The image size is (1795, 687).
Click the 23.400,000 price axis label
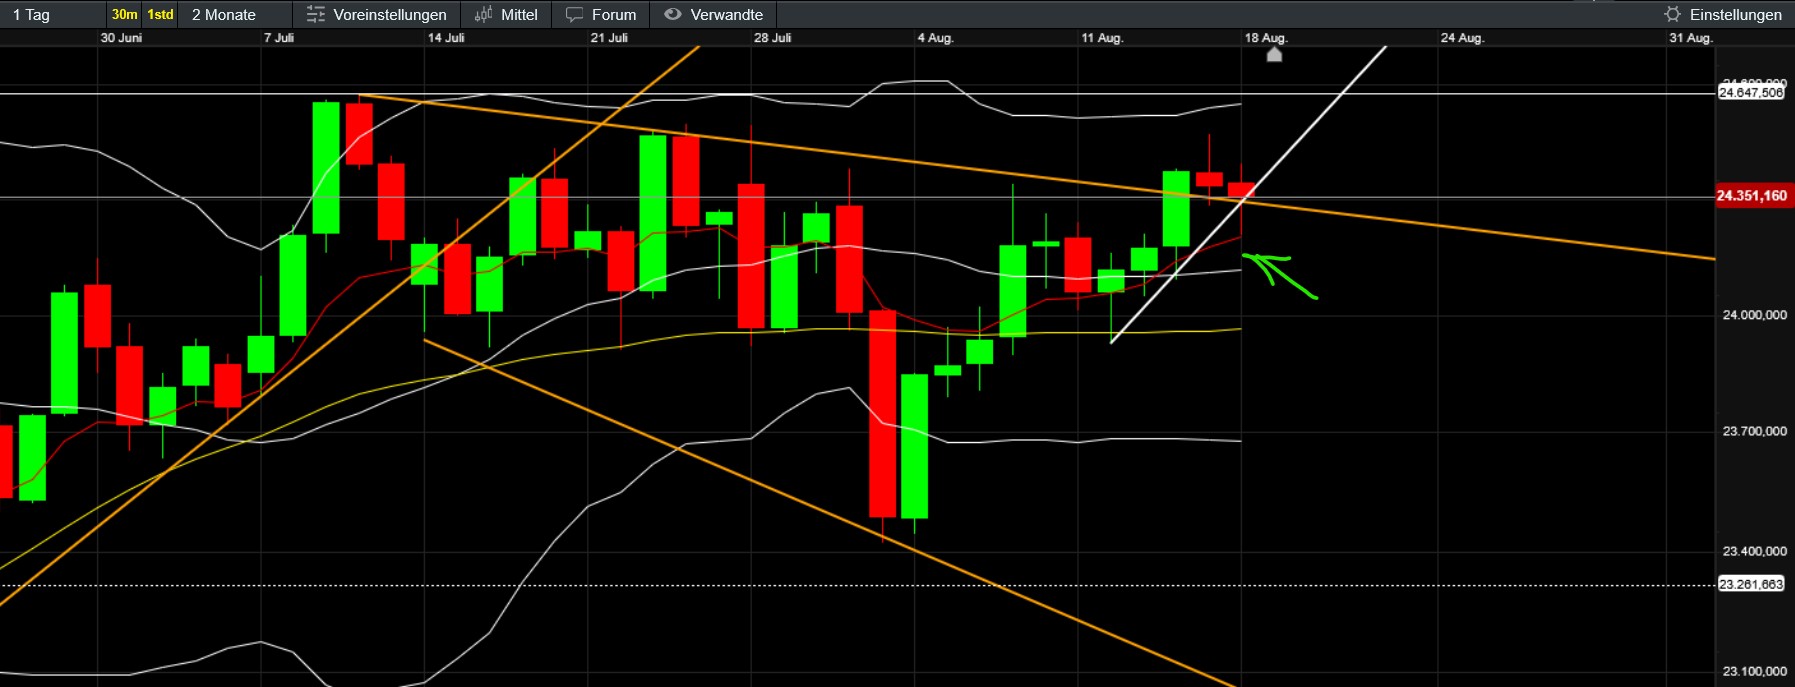pos(1754,552)
